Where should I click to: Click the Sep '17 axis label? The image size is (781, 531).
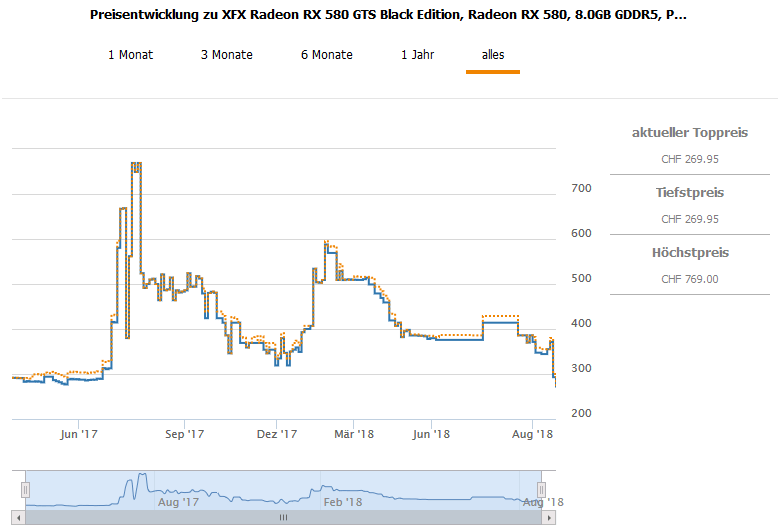tap(184, 434)
